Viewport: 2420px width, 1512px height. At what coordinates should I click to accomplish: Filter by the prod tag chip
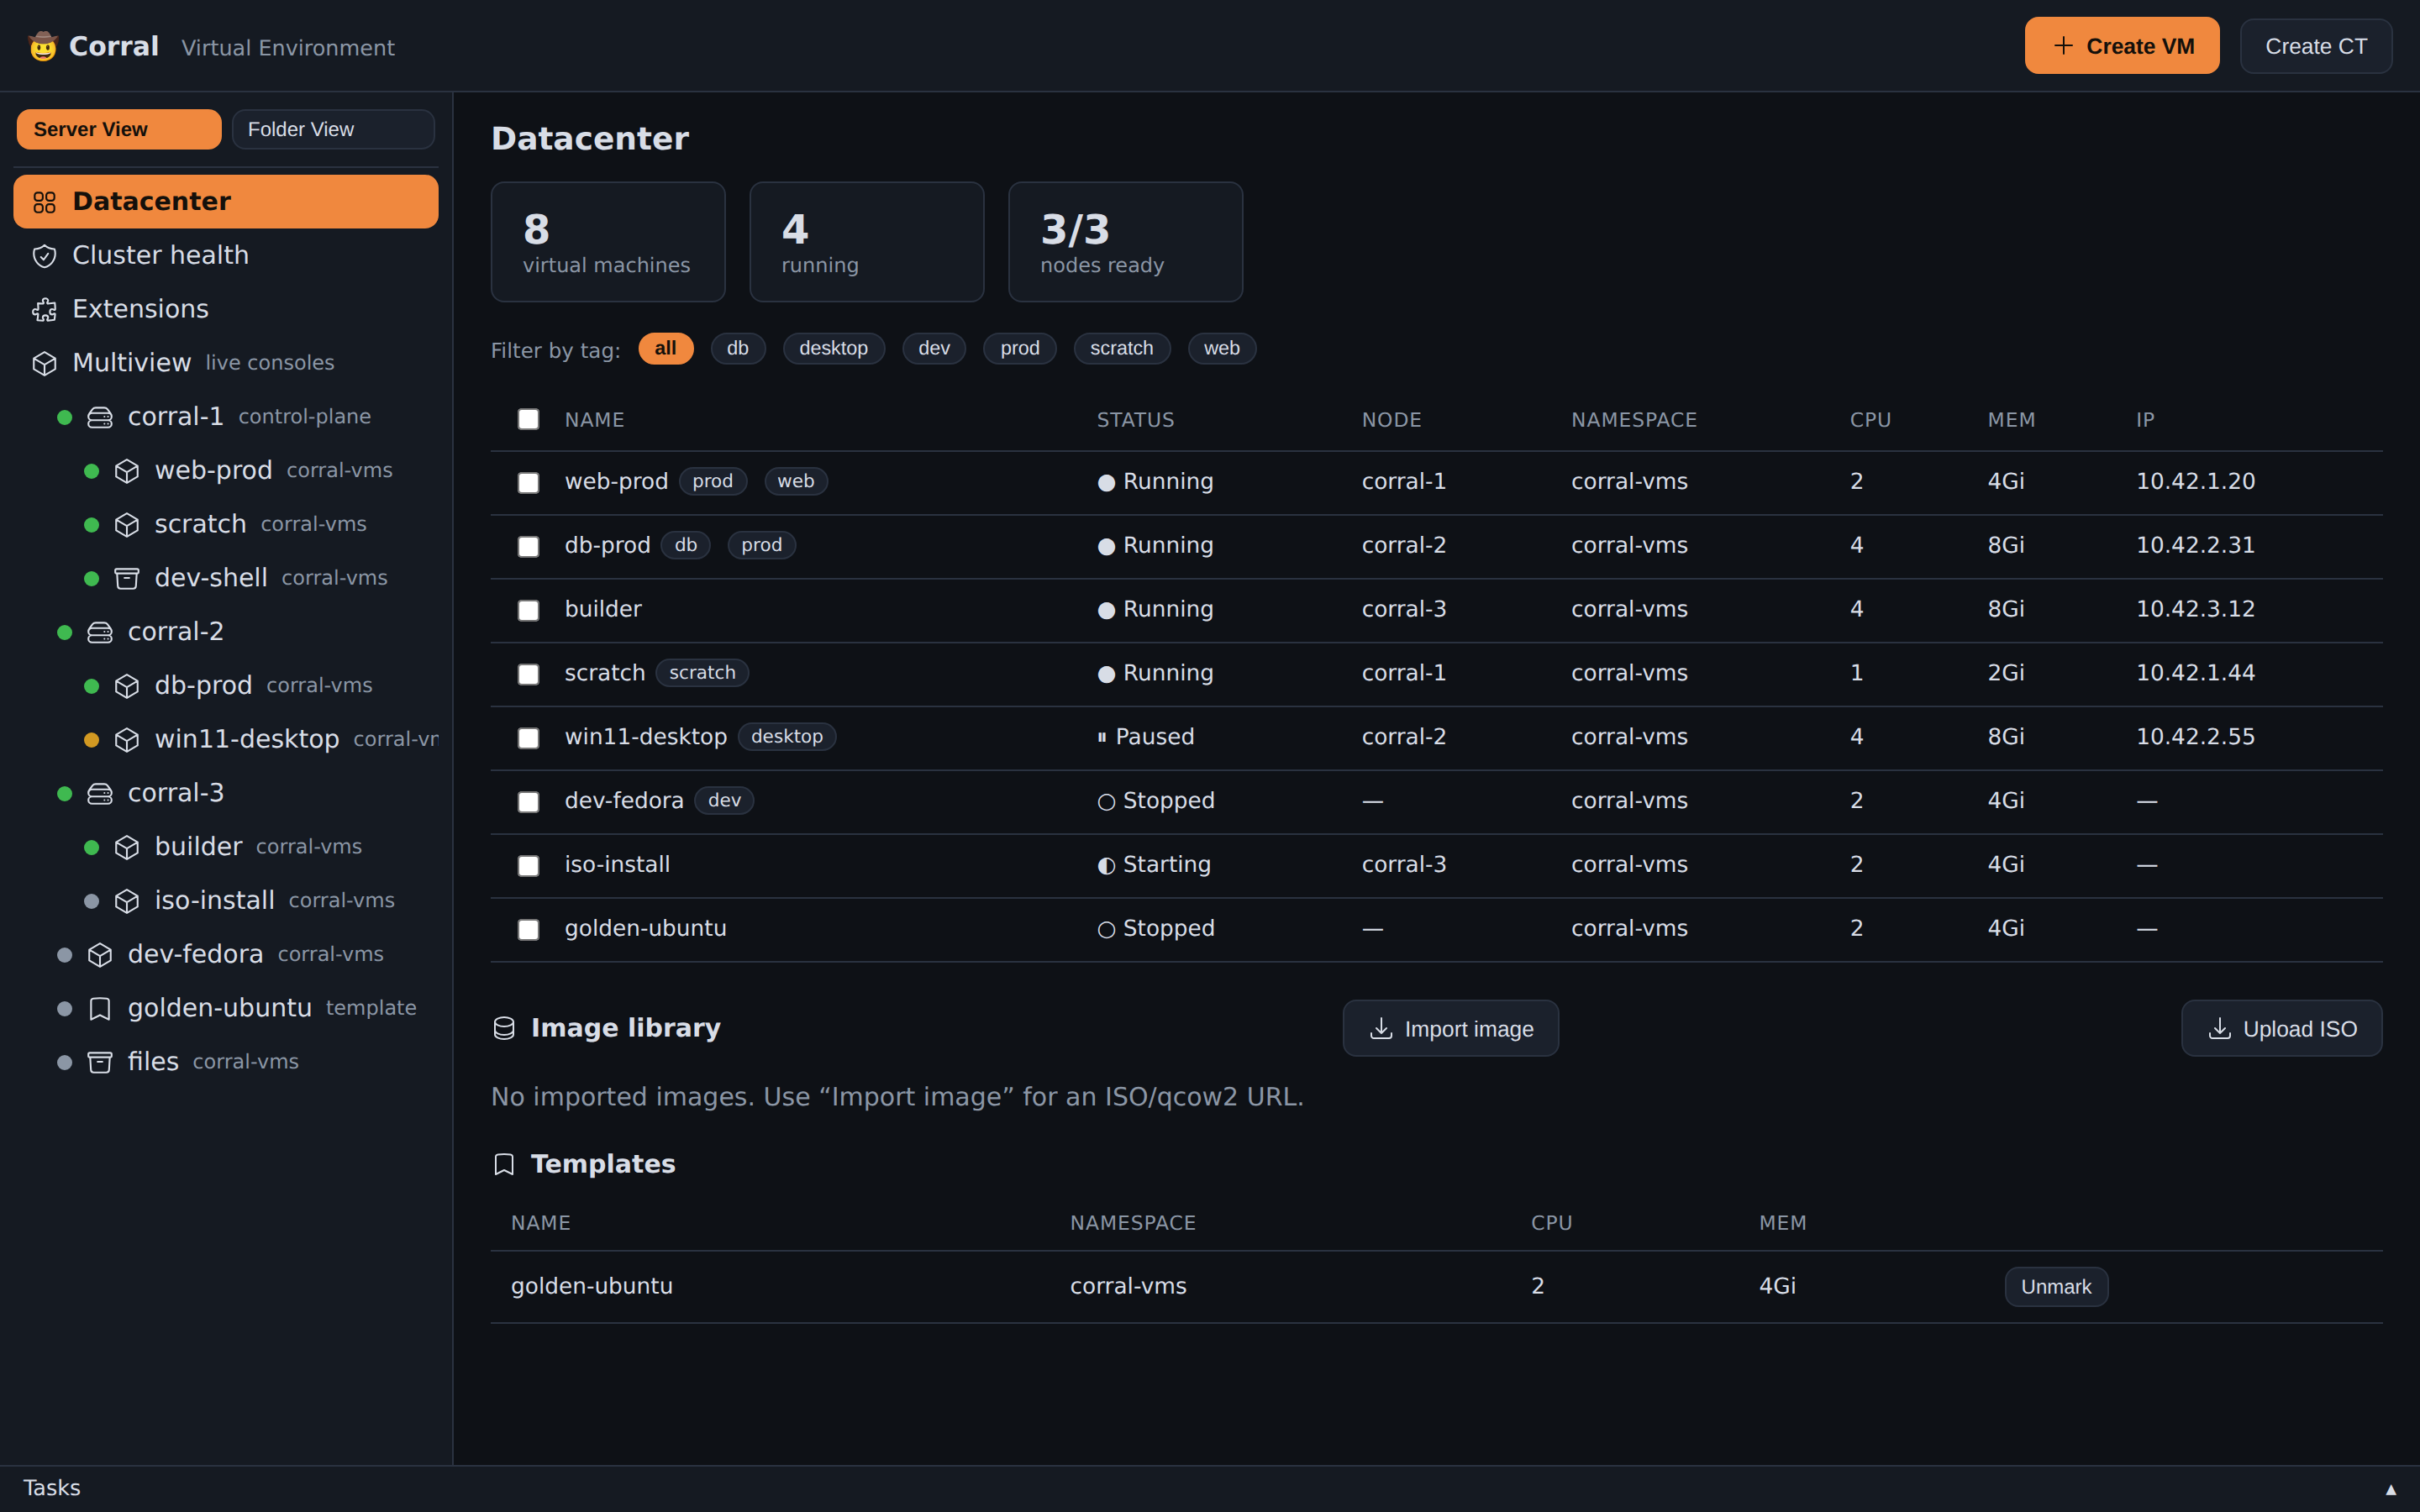coord(1020,348)
